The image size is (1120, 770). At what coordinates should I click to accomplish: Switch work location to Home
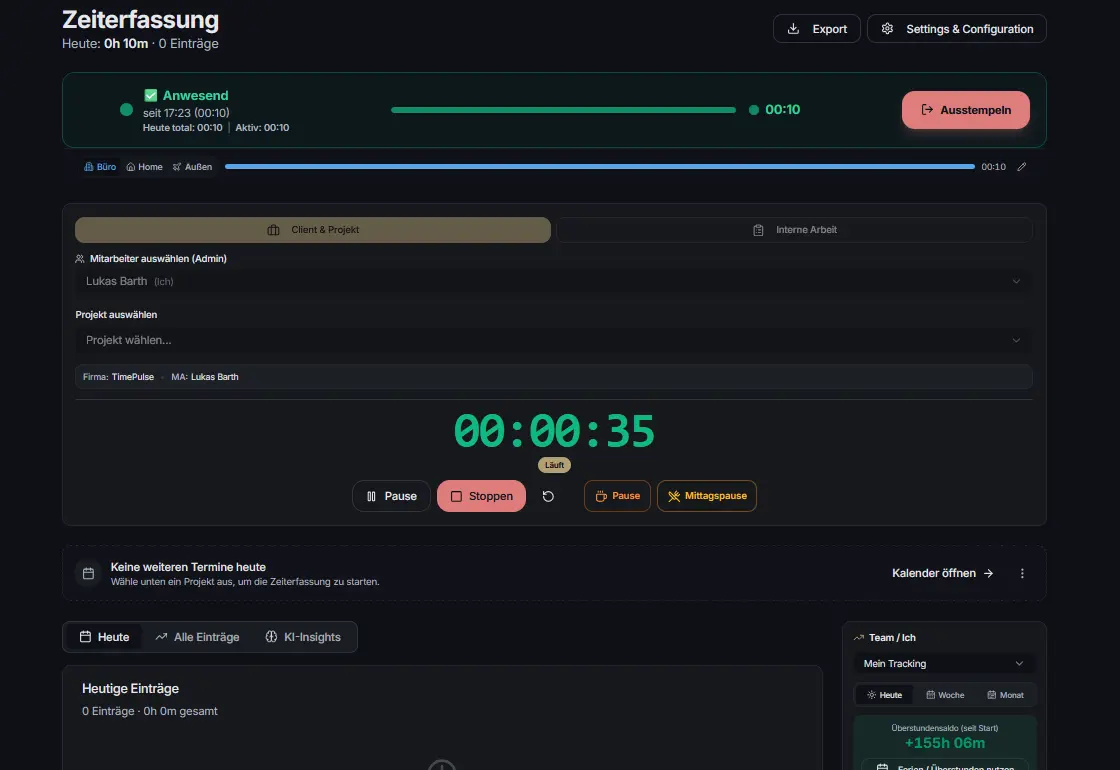pyautogui.click(x=144, y=166)
